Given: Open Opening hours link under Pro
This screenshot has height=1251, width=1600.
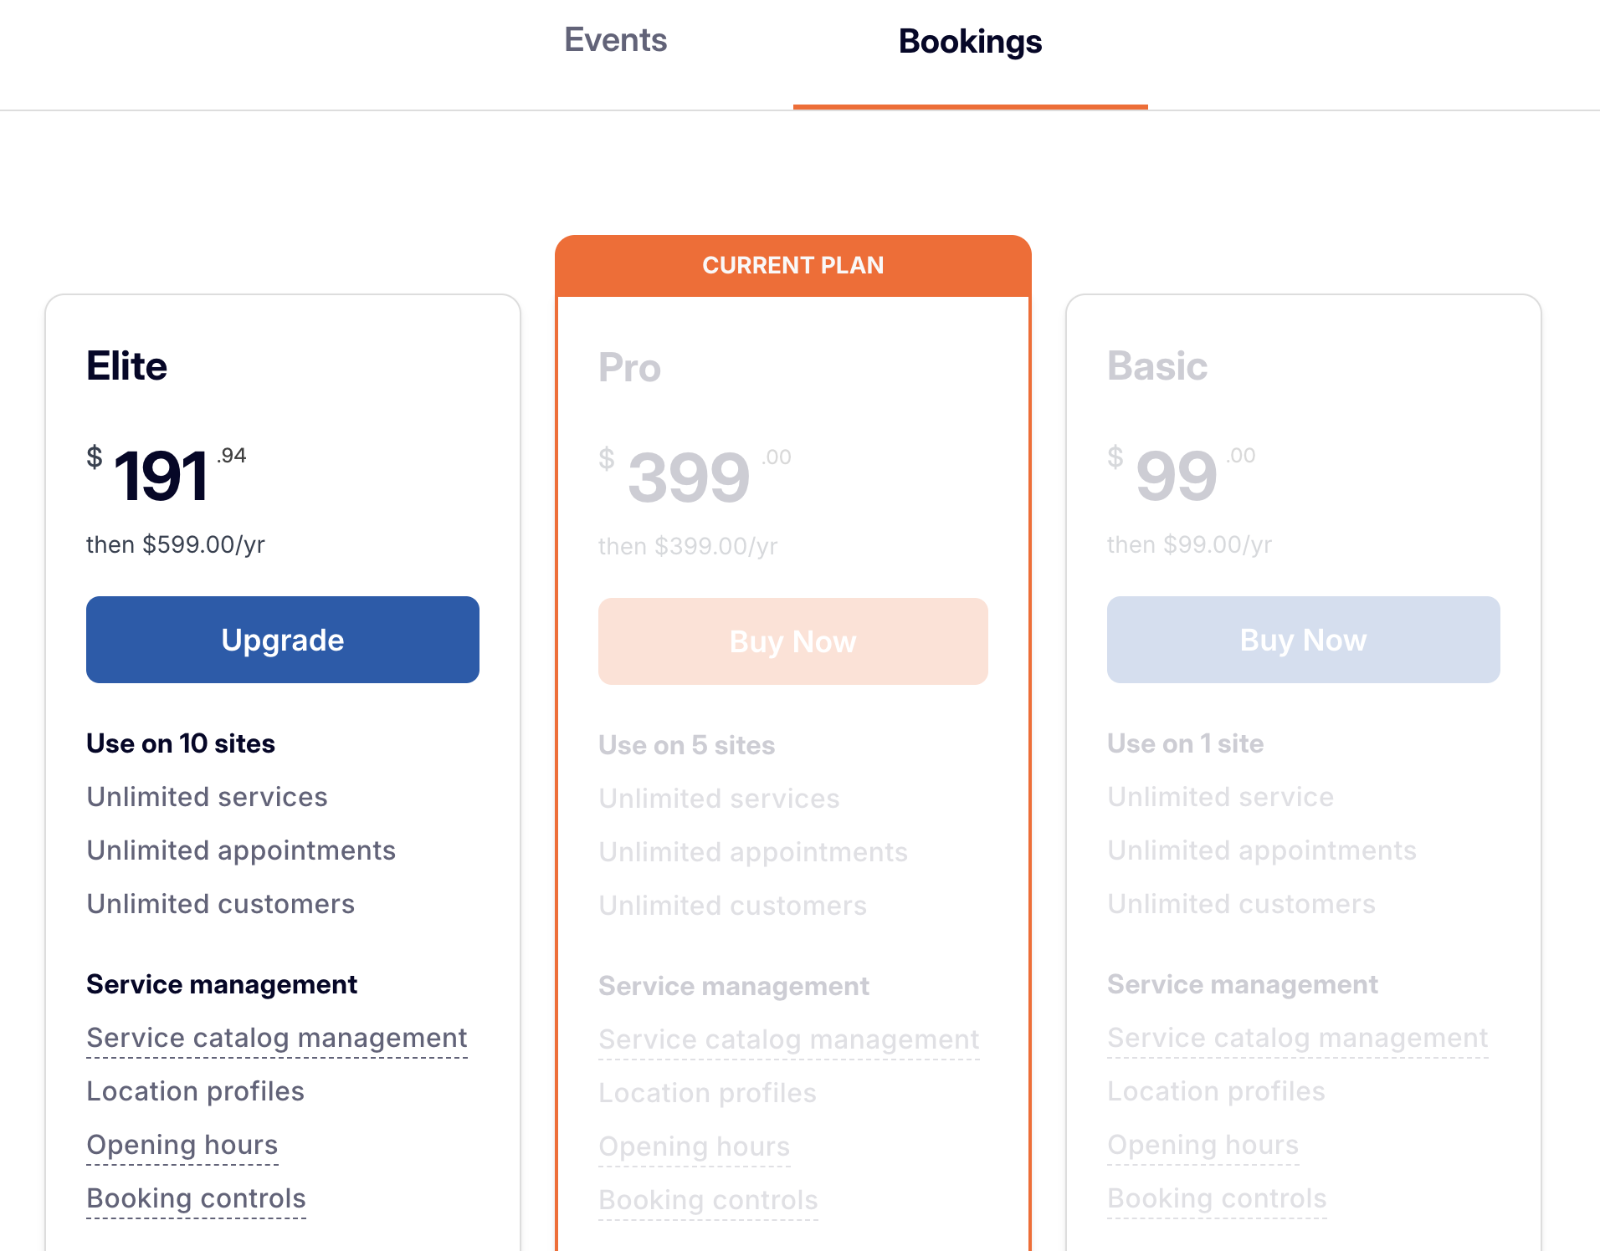Looking at the screenshot, I should click(694, 1146).
